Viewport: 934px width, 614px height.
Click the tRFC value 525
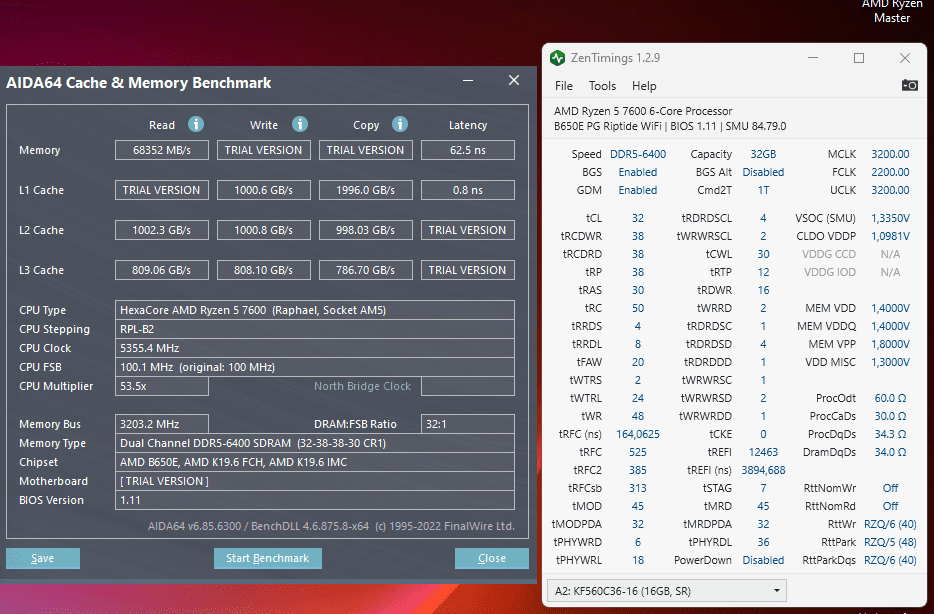(637, 452)
